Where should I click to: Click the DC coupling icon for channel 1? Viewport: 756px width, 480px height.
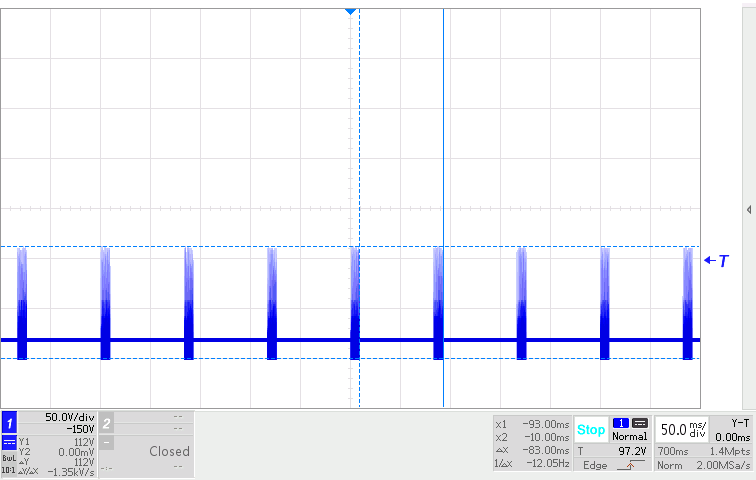[9, 442]
